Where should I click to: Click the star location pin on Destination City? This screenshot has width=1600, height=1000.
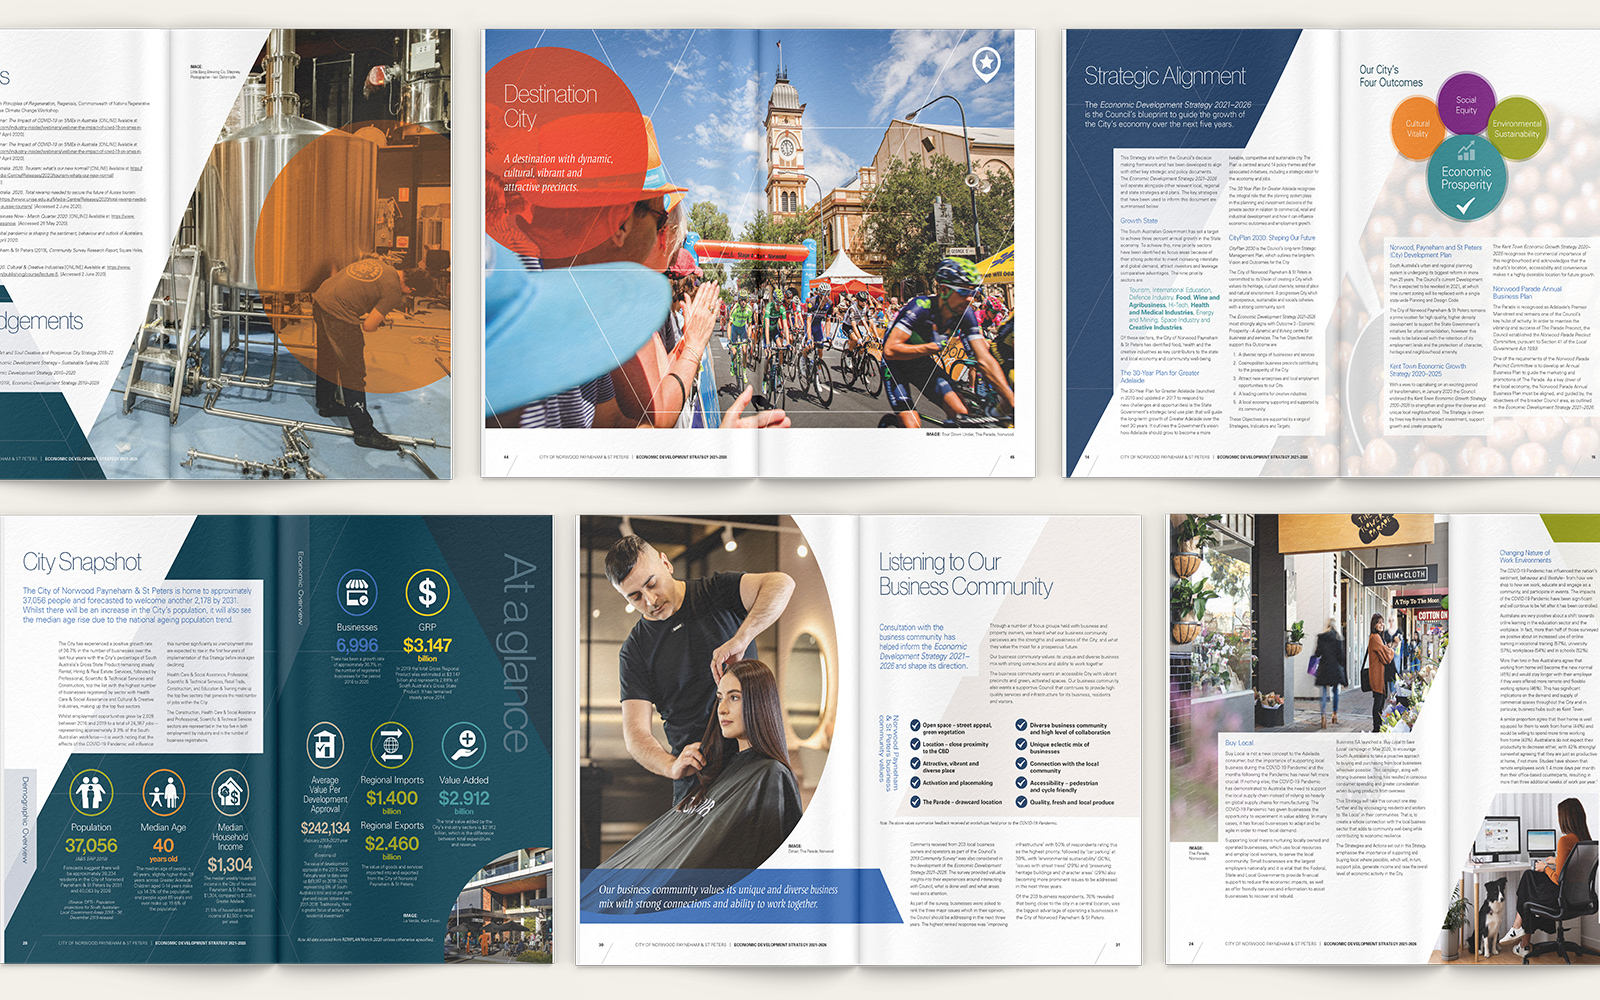click(987, 64)
